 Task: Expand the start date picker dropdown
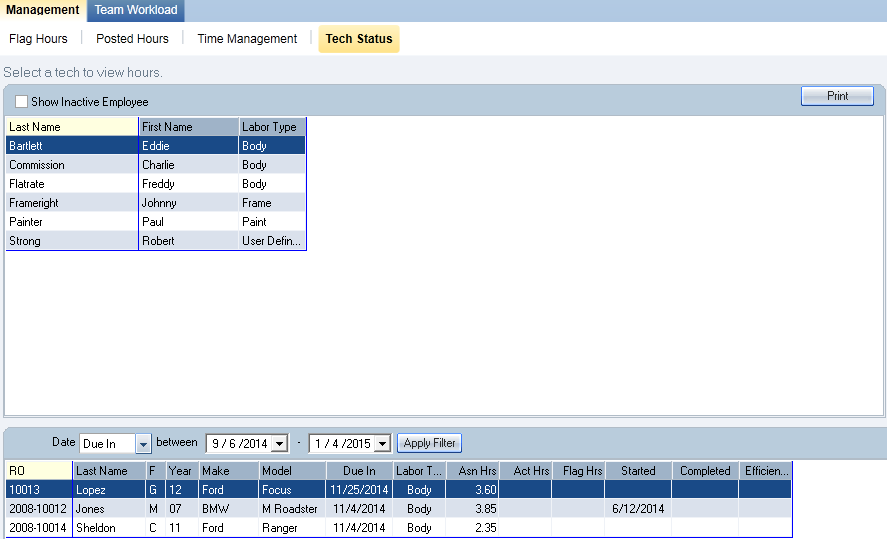[279, 443]
